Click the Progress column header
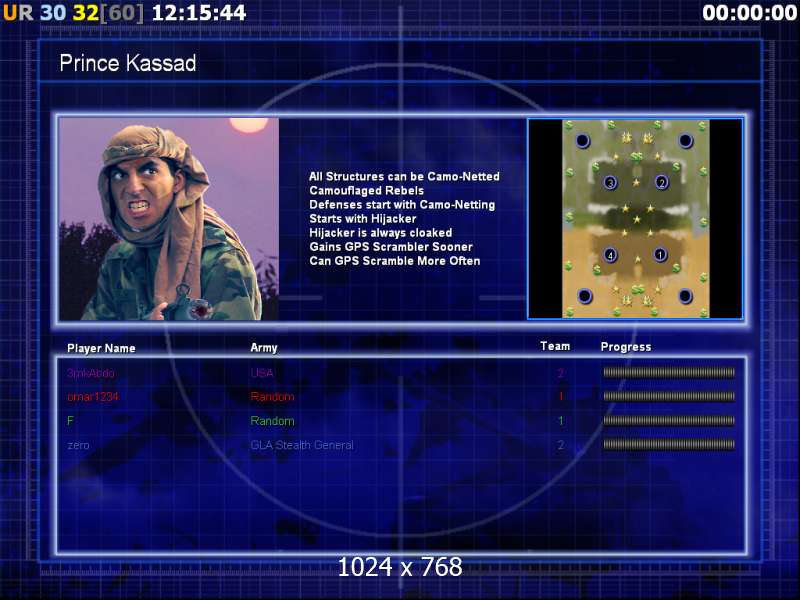The width and height of the screenshot is (800, 600). pos(626,347)
